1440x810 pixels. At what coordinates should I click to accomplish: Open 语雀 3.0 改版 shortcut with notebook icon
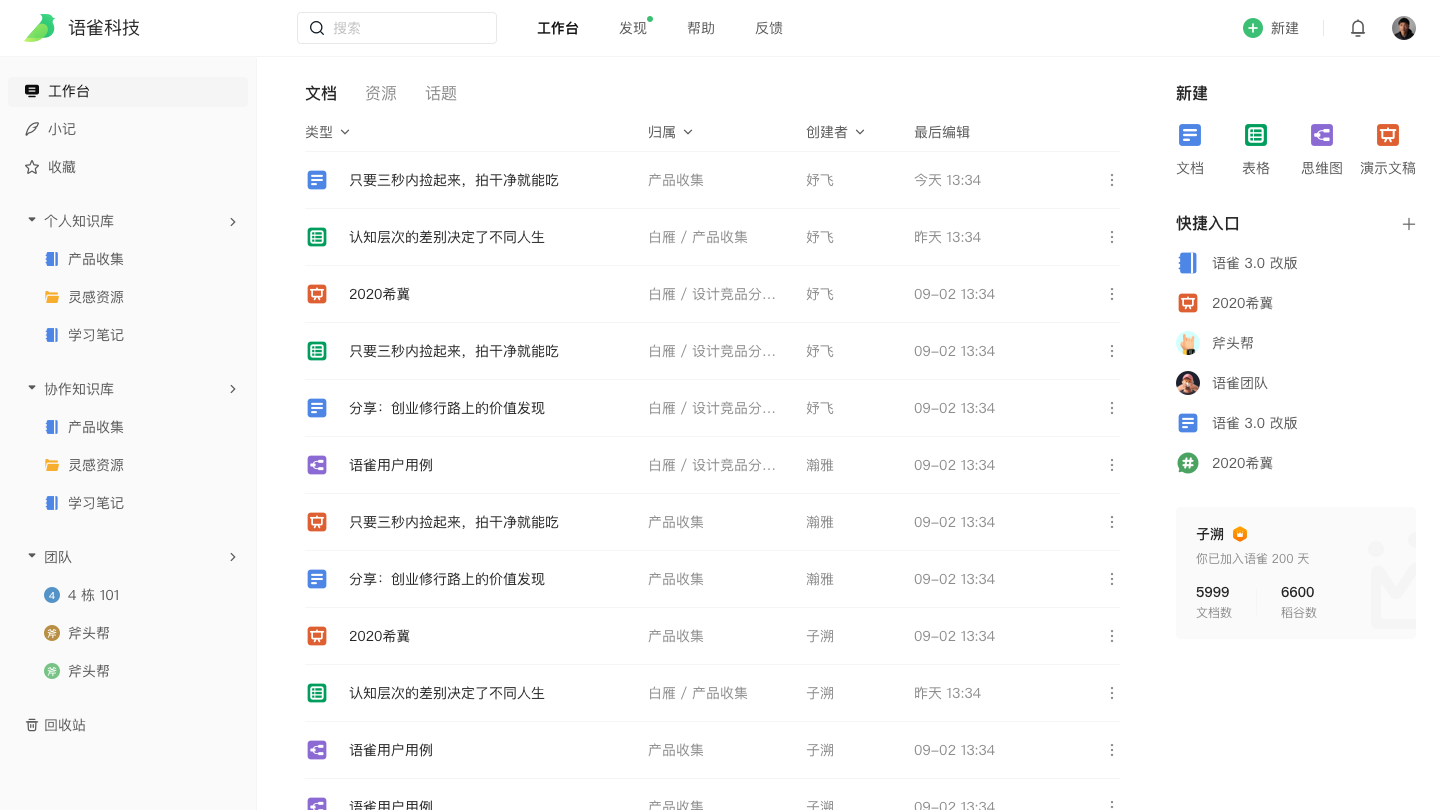[x=1237, y=263]
